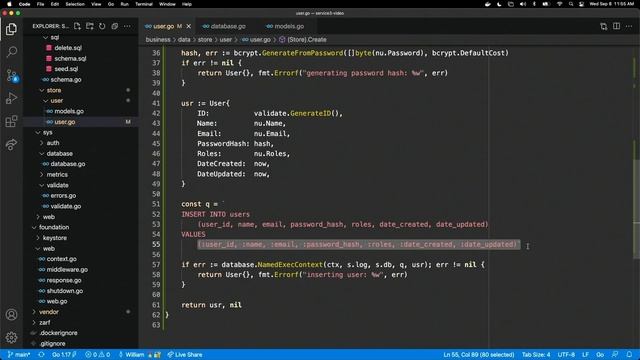Open seed.sql file
Viewport: 640px width, 360px height.
pos(66,69)
